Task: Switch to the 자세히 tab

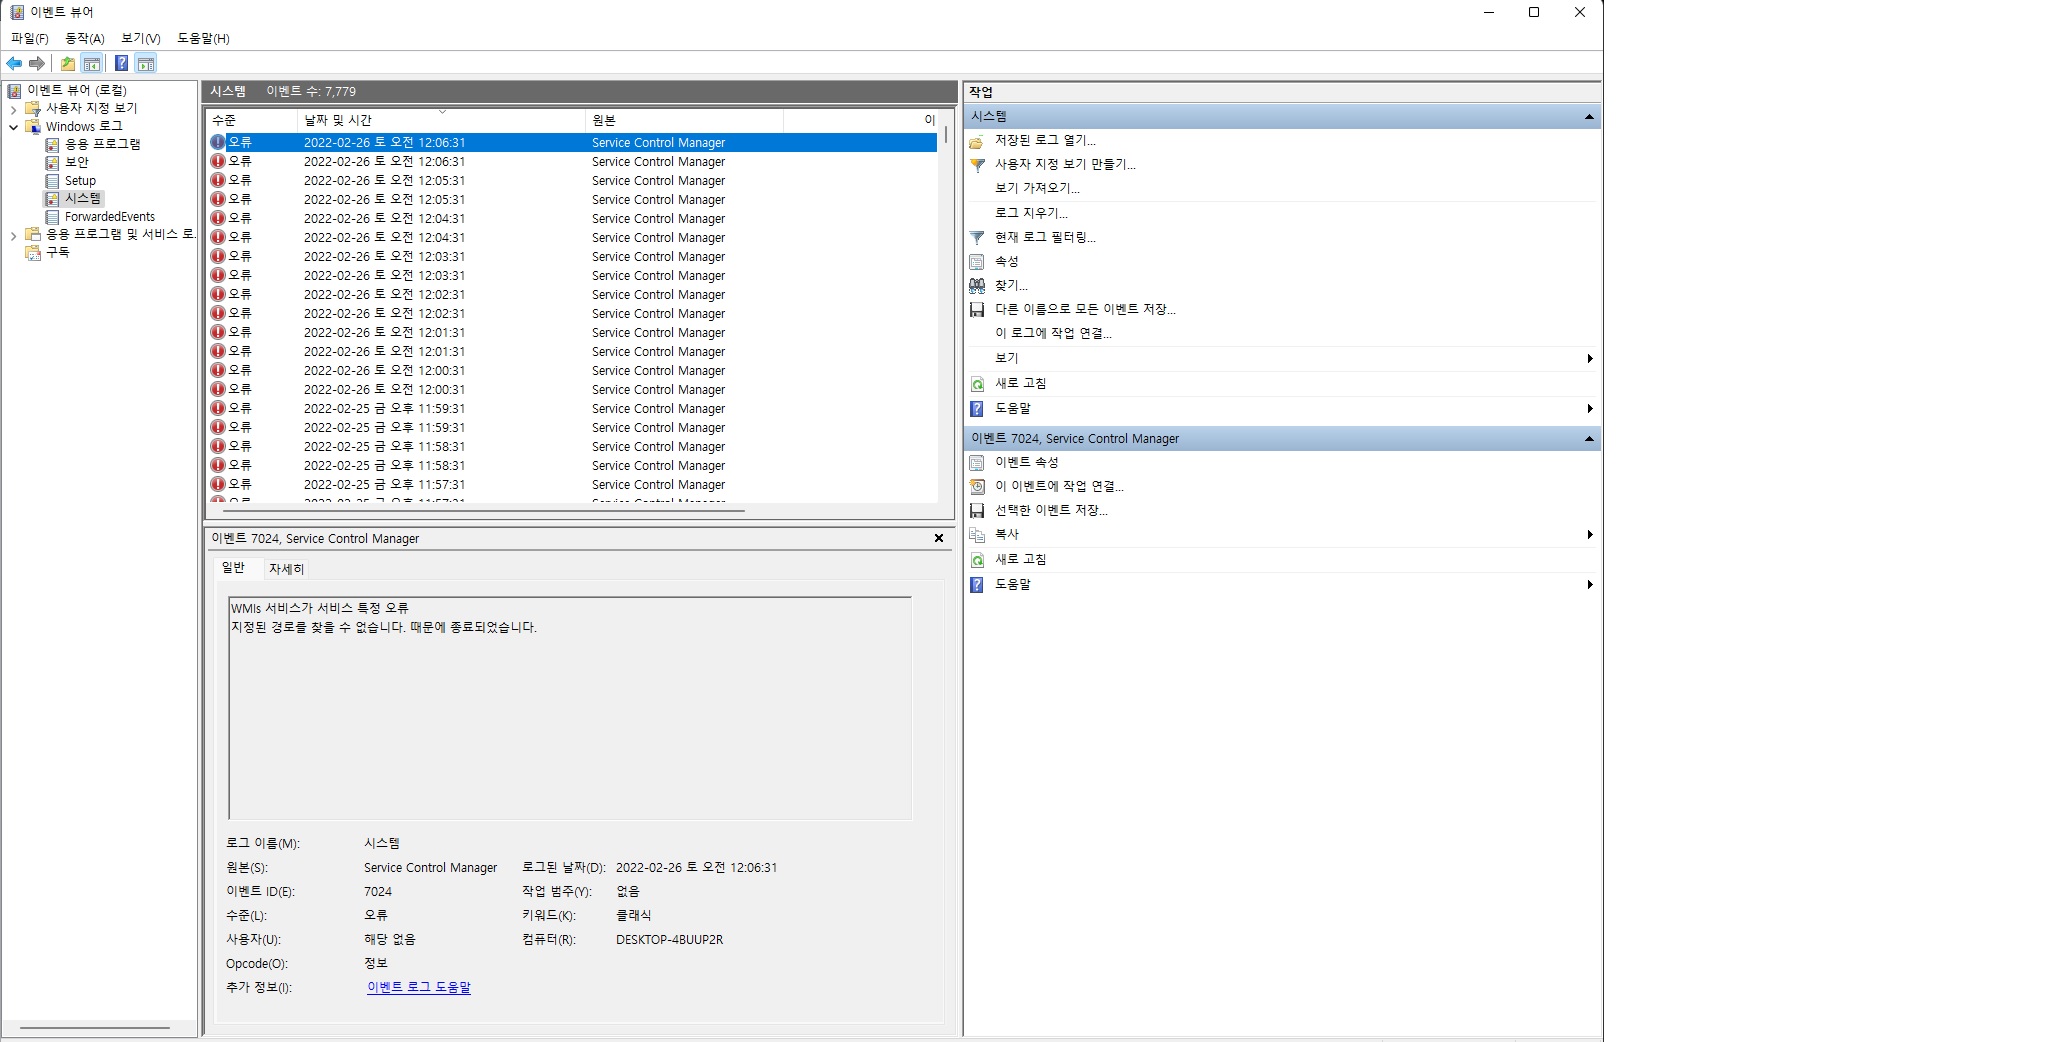Action: (286, 569)
